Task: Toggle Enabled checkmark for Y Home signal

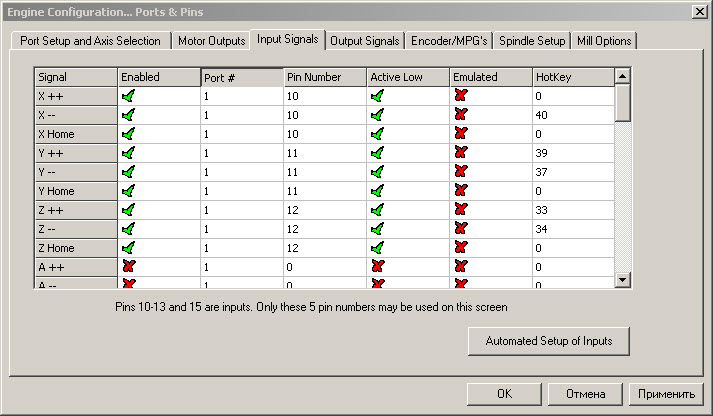Action: (x=129, y=191)
